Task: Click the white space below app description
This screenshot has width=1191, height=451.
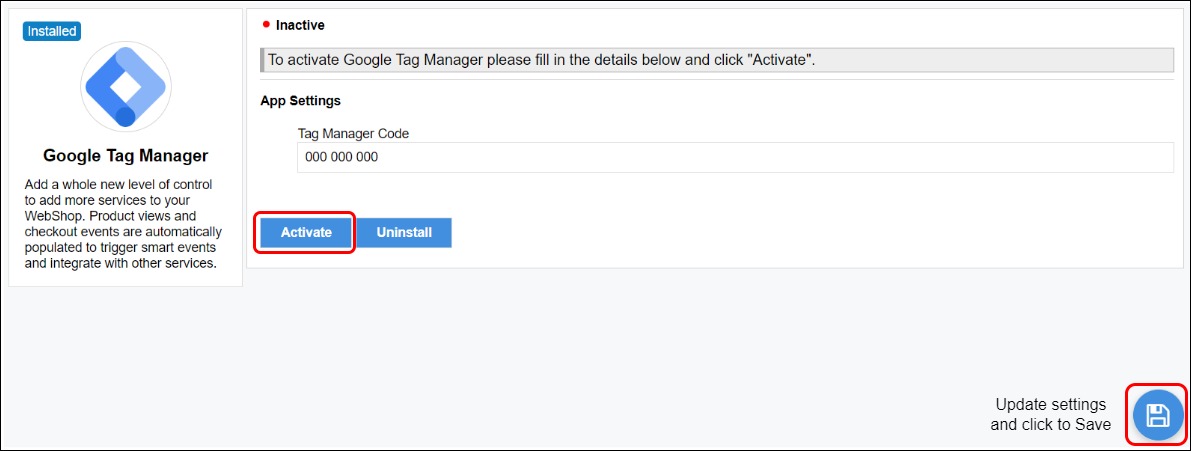Action: 125,278
